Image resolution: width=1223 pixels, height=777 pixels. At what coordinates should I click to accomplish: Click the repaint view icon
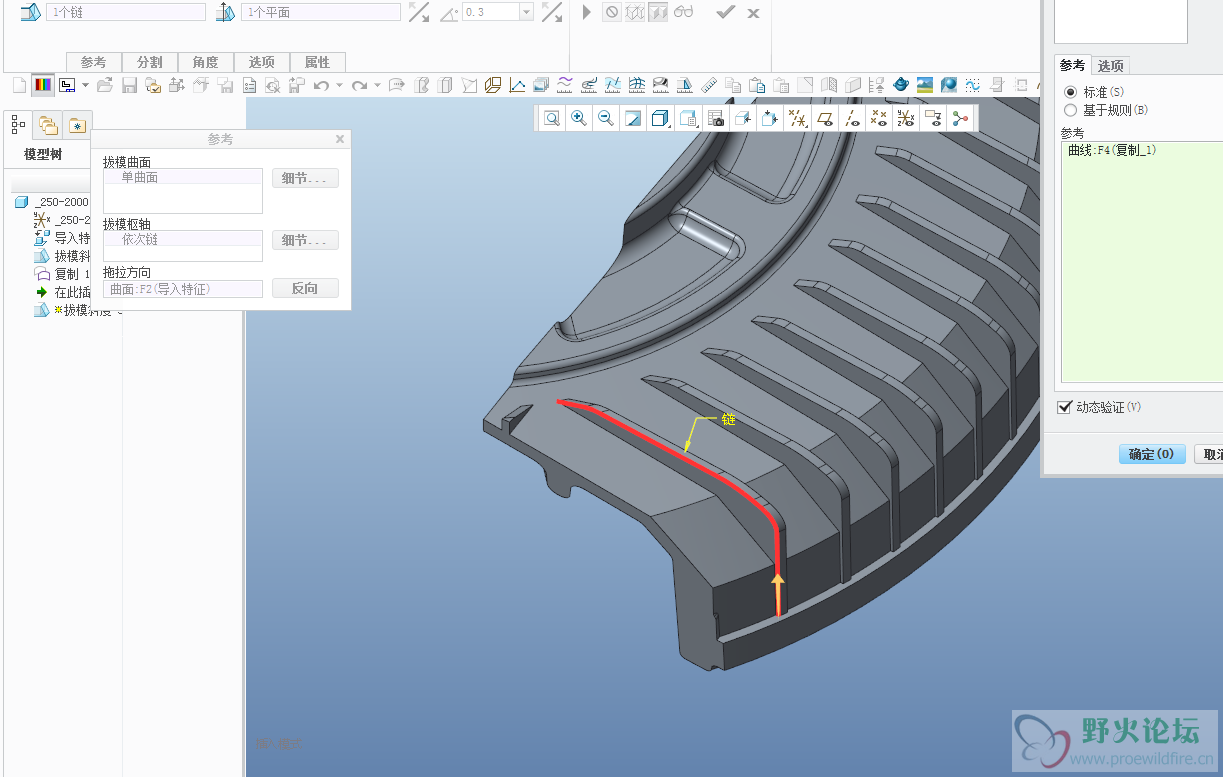pos(632,119)
